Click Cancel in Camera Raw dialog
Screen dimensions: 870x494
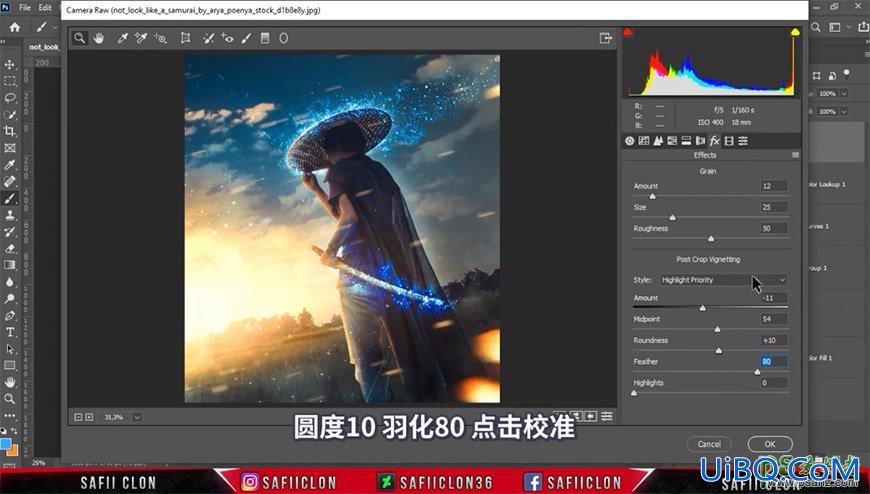(709, 444)
